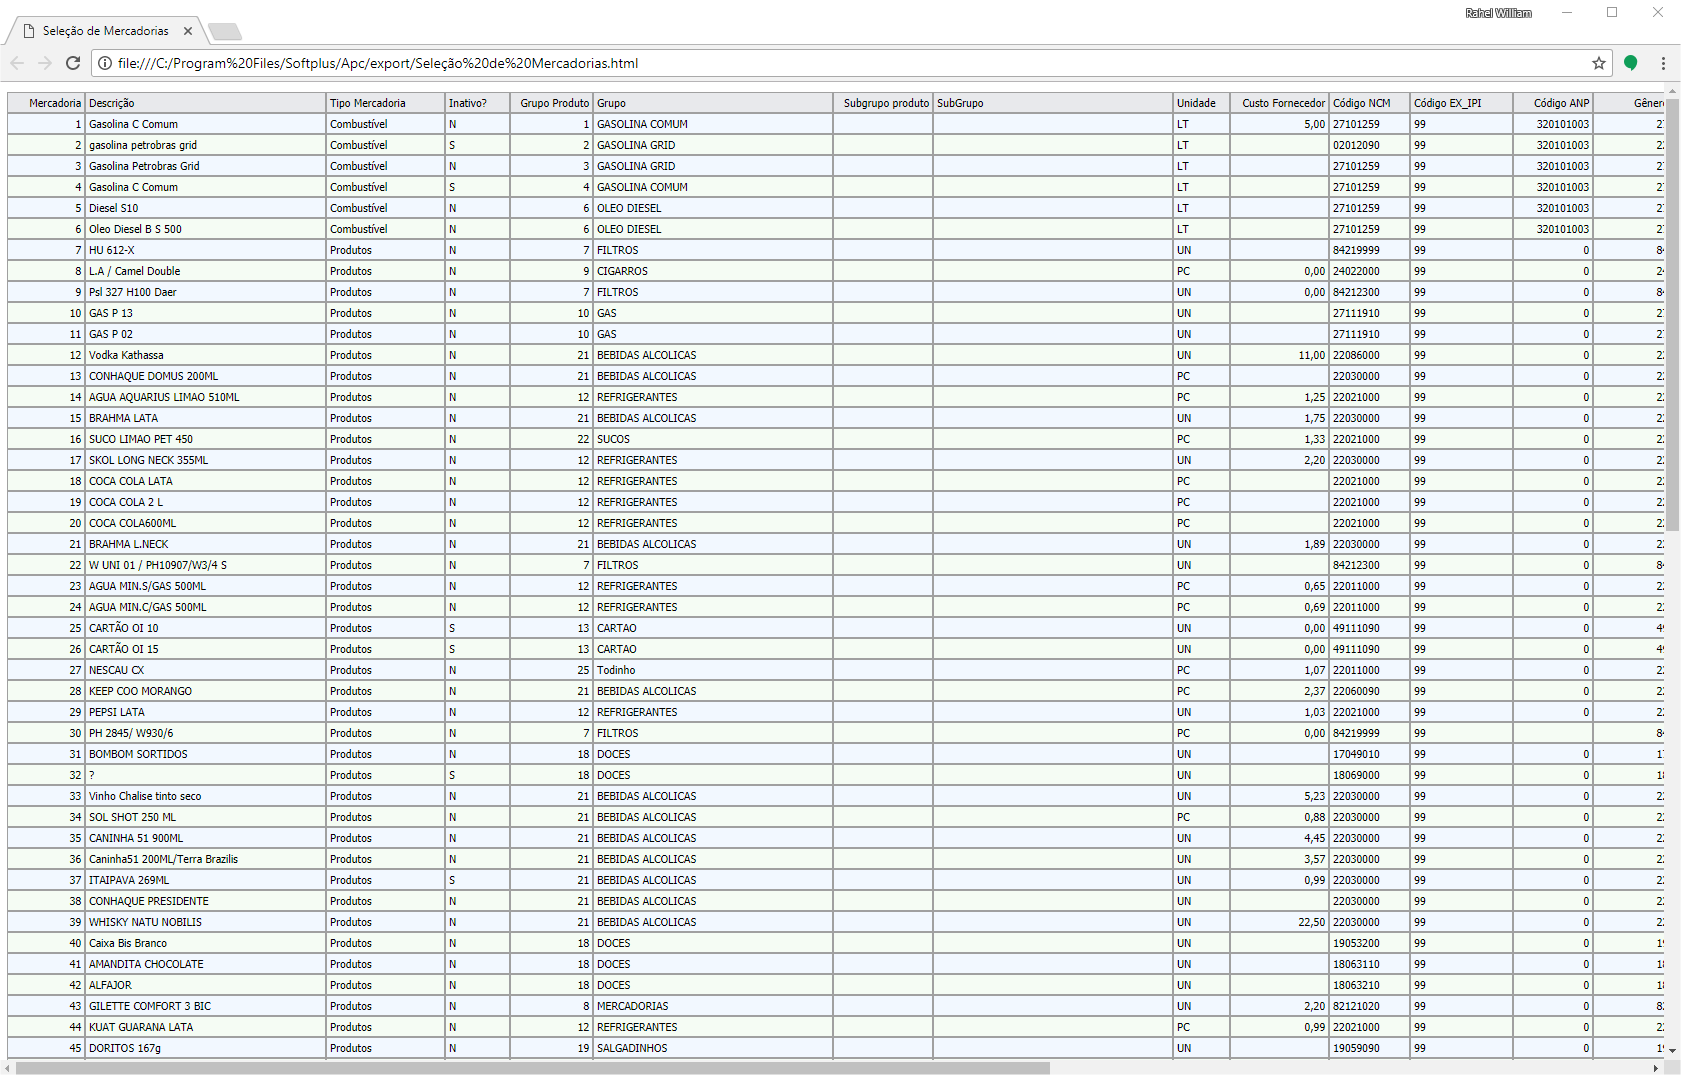Click the browser forward arrow
The width and height of the screenshot is (1681, 1075).
(45, 63)
